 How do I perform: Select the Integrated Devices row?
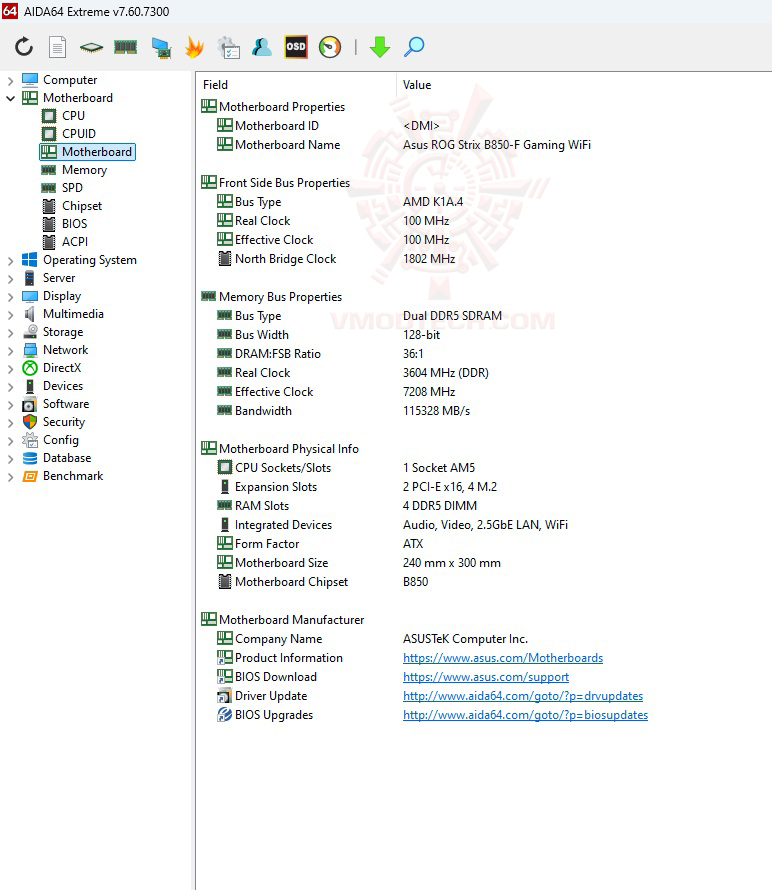[484, 525]
